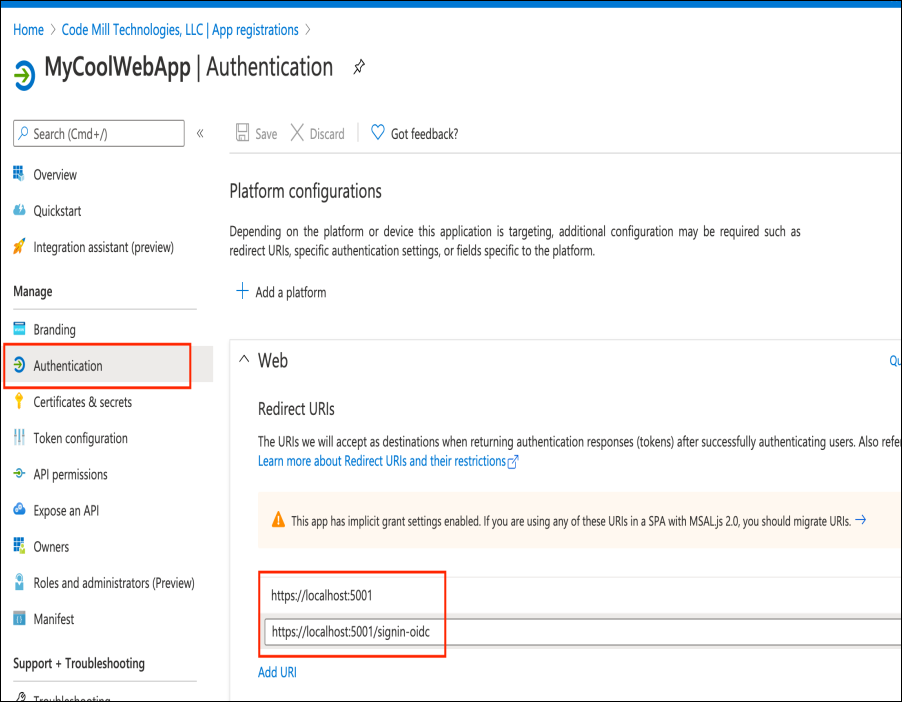Image resolution: width=902 pixels, height=702 pixels.
Task: Edit the localhost:5001/signin-oidc URI field
Action: [x=583, y=632]
